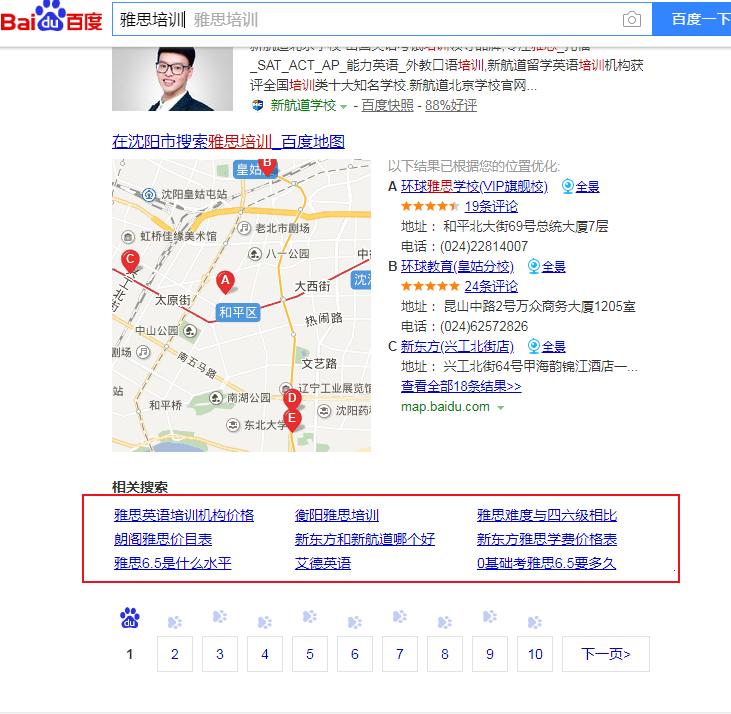Open related search 雅思英语培训机构价格
731x714 pixels.
pyautogui.click(x=184, y=515)
